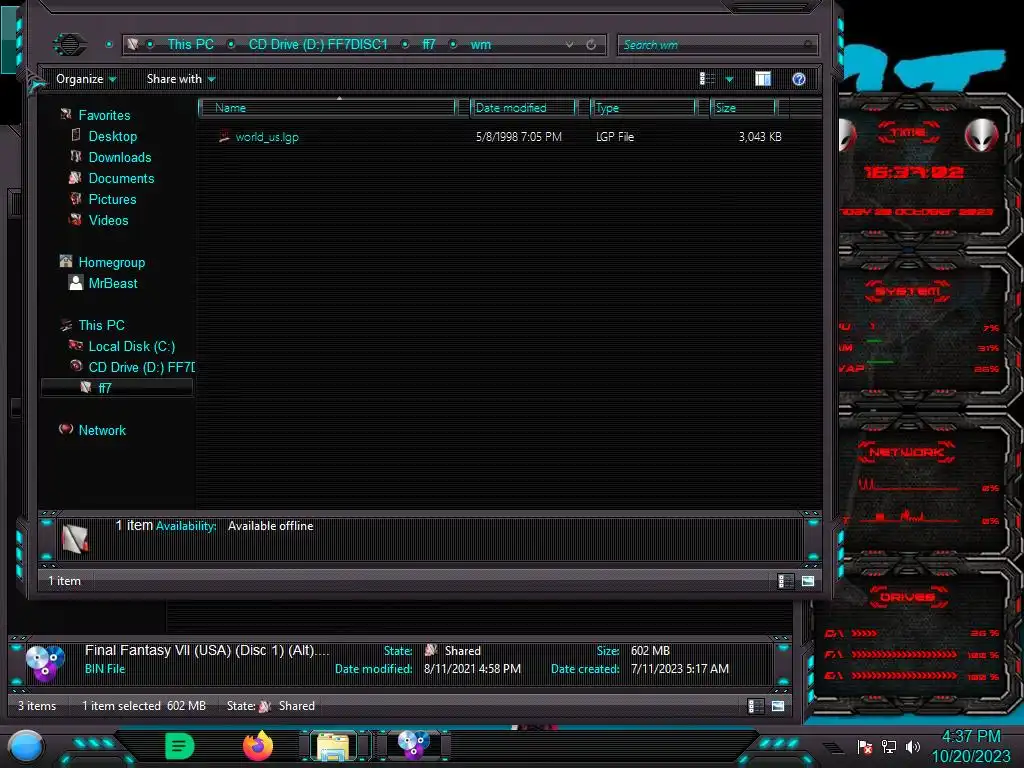Click the world_us.lgp file icon
Image resolution: width=1024 pixels, height=768 pixels.
[224, 136]
